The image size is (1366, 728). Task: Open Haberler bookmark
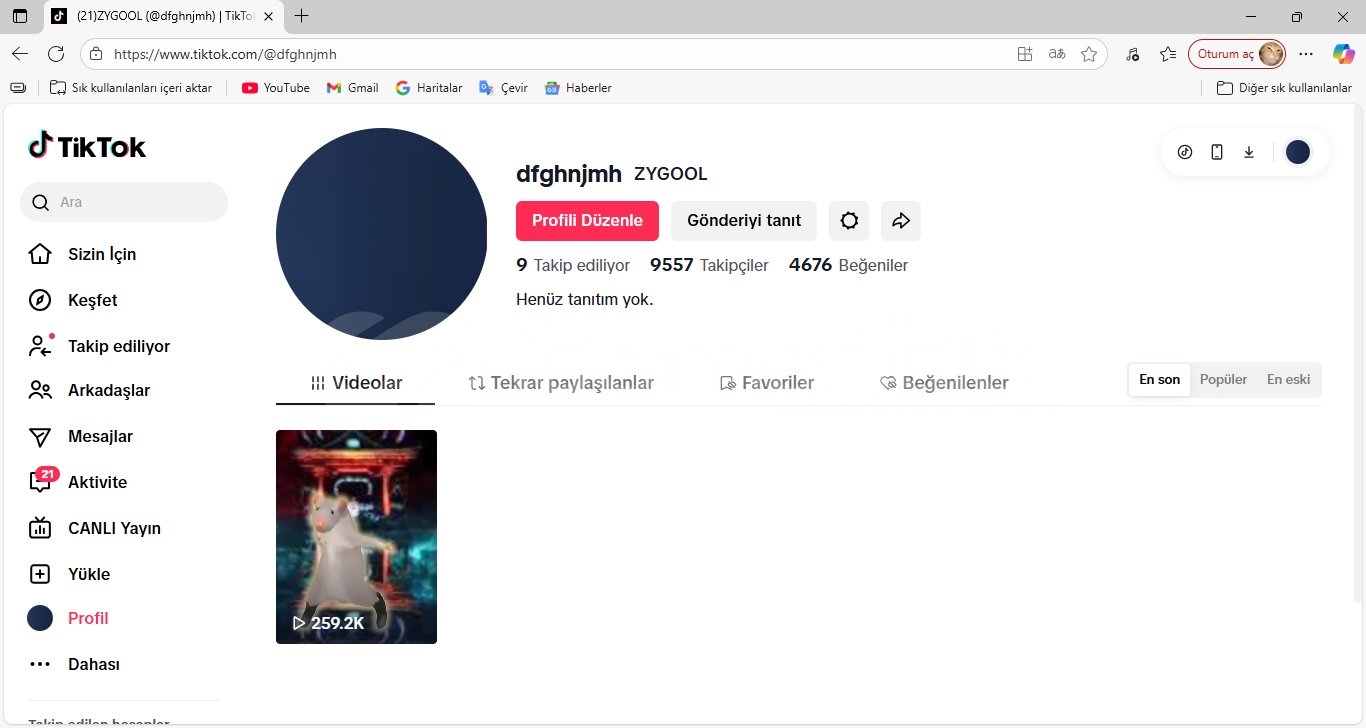[578, 88]
